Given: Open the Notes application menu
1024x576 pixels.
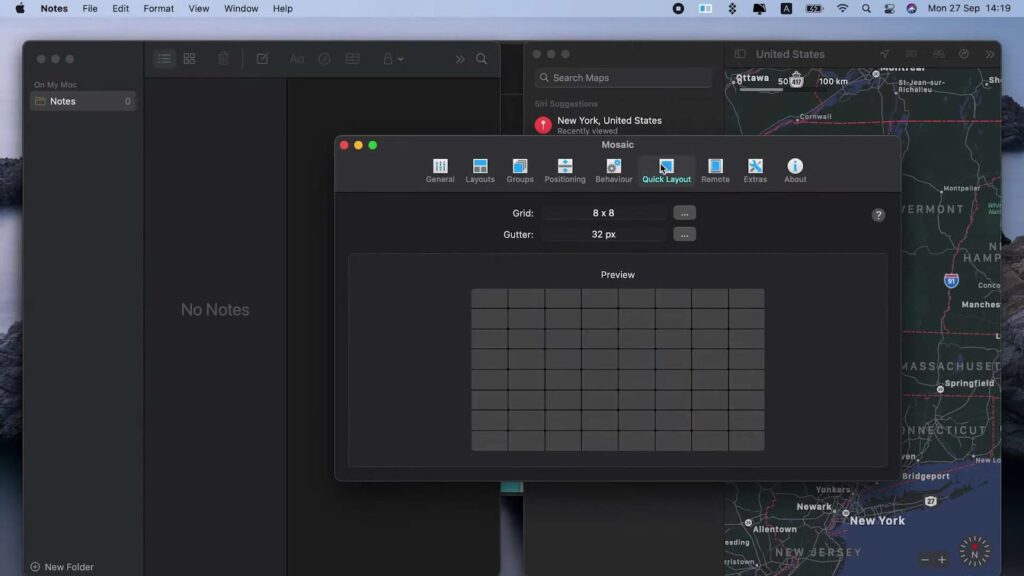Looking at the screenshot, I should coord(54,8).
